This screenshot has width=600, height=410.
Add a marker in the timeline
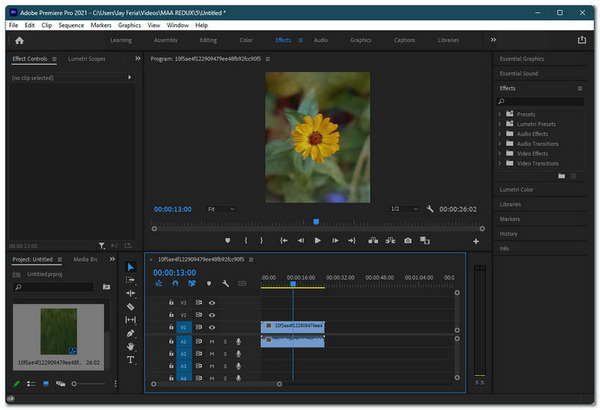point(209,284)
